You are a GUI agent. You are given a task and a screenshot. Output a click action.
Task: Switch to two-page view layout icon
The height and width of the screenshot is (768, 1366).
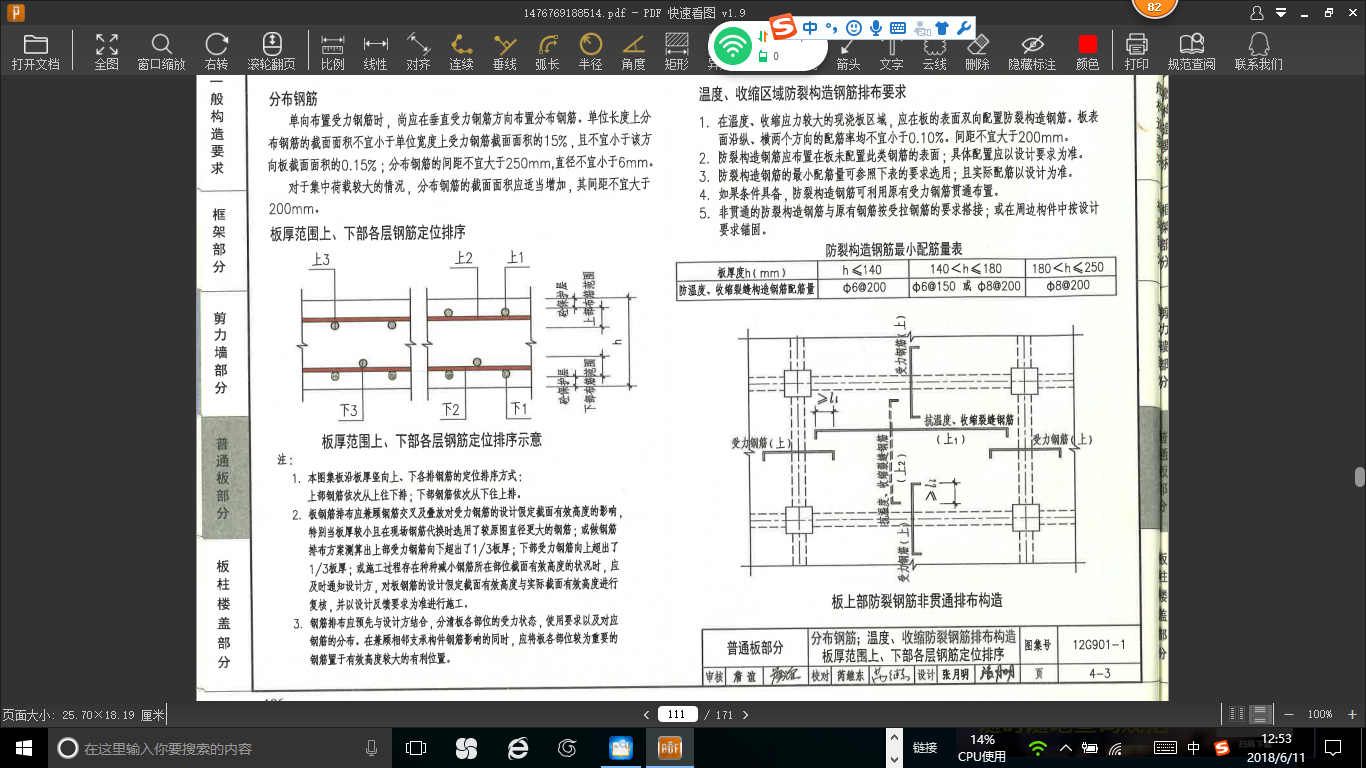point(1237,714)
